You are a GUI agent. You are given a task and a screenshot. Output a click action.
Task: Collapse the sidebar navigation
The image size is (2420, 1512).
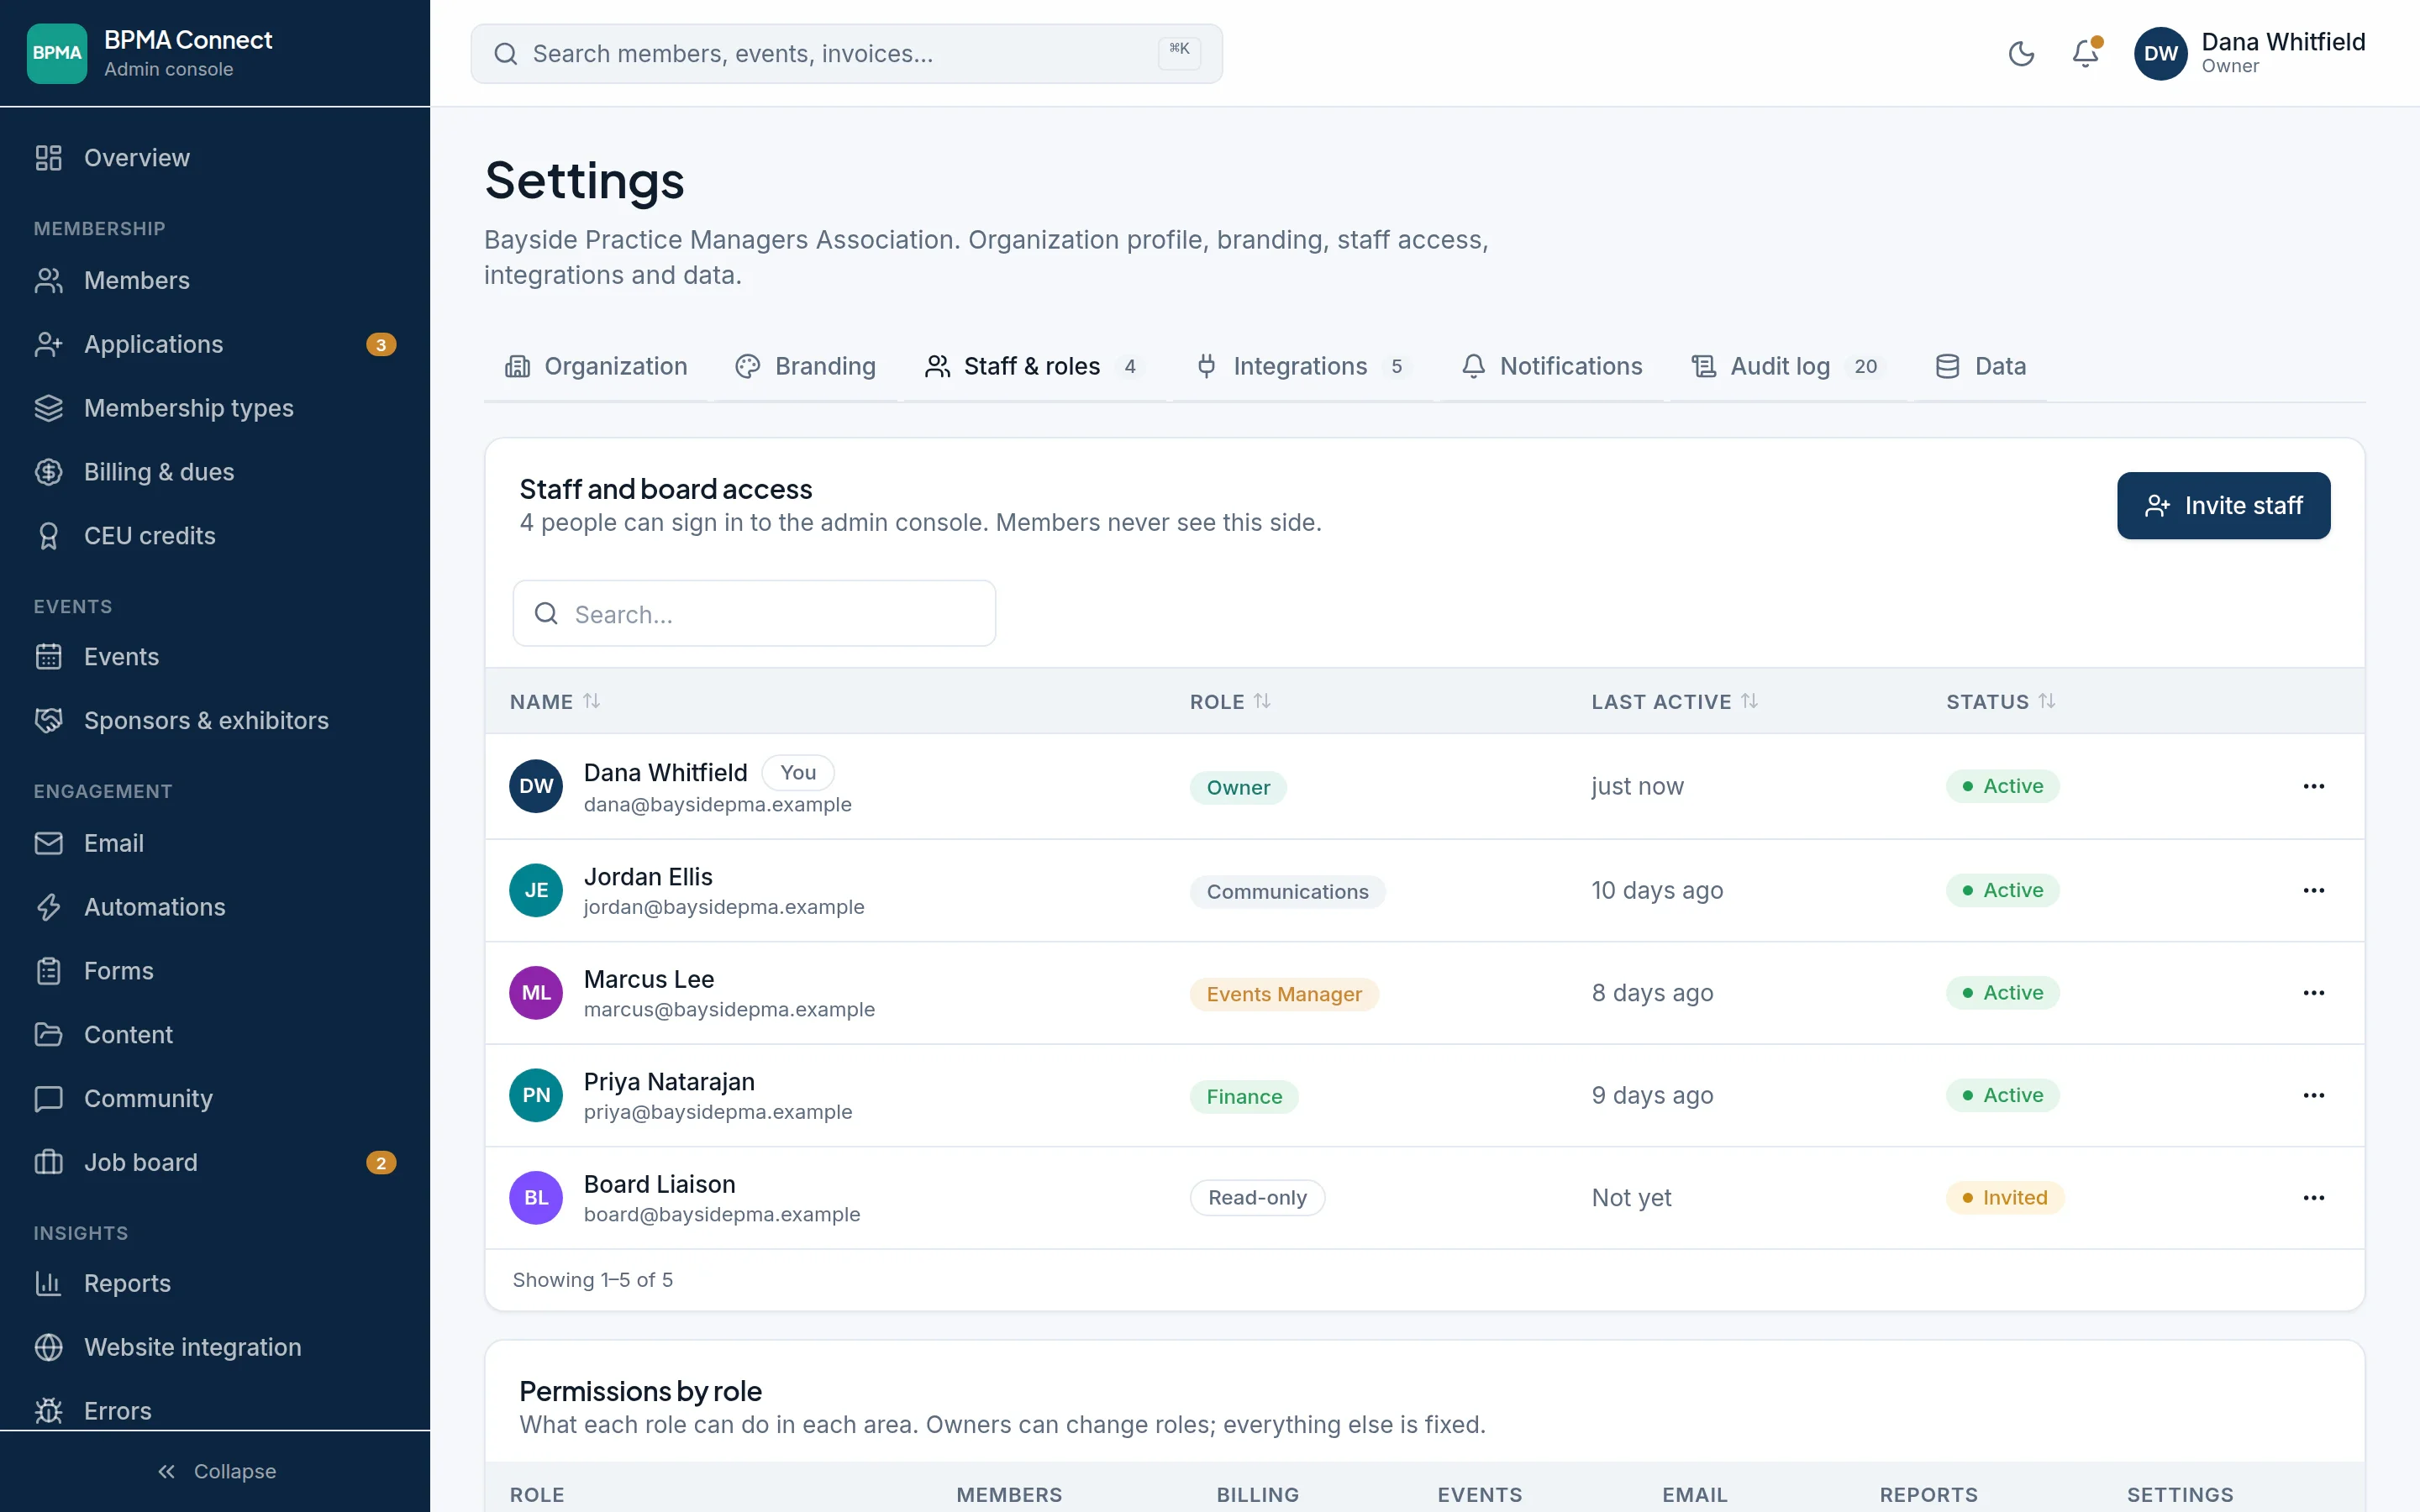point(215,1471)
